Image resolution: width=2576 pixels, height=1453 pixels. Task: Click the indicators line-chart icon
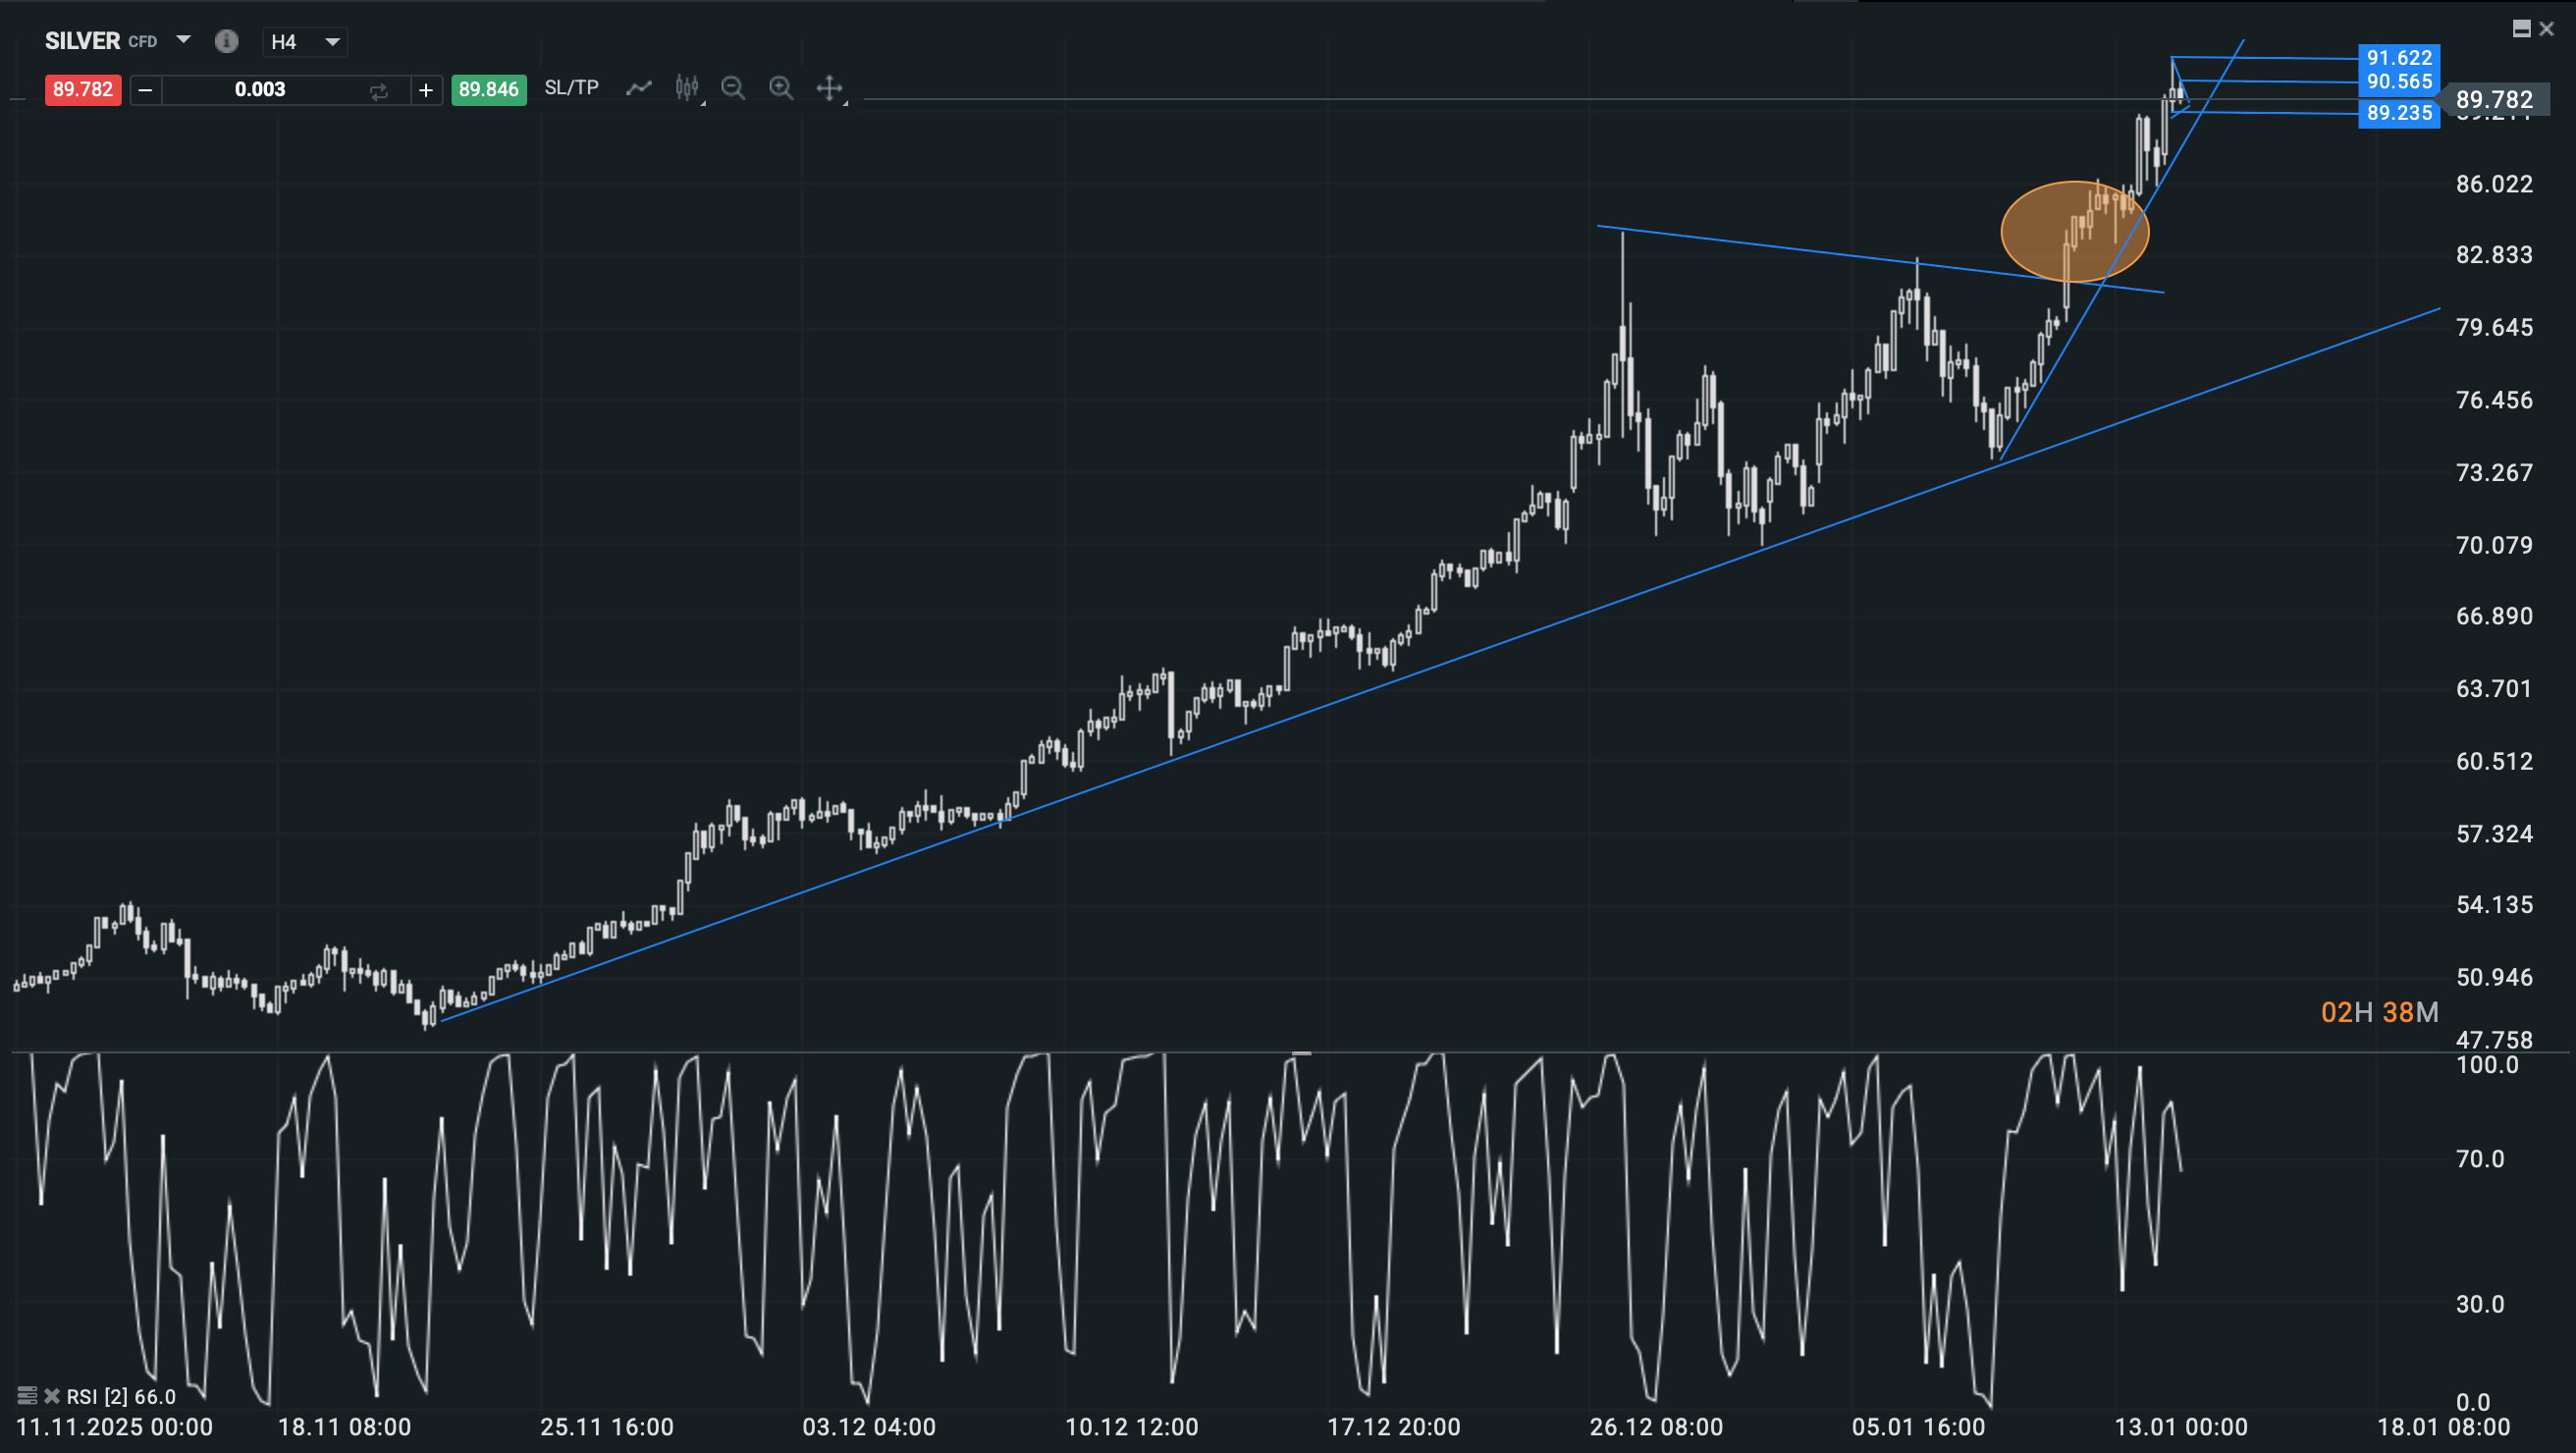[638, 88]
